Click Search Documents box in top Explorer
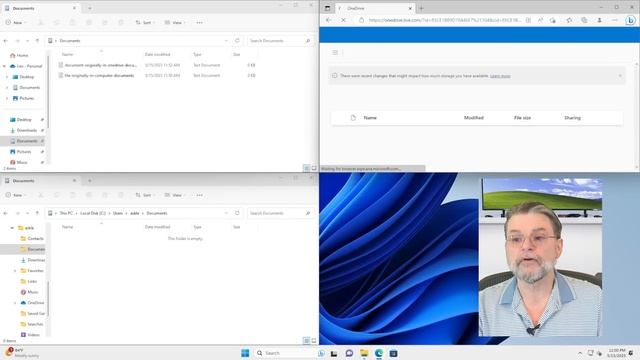Screen dimensions: 640x360 point(280,41)
